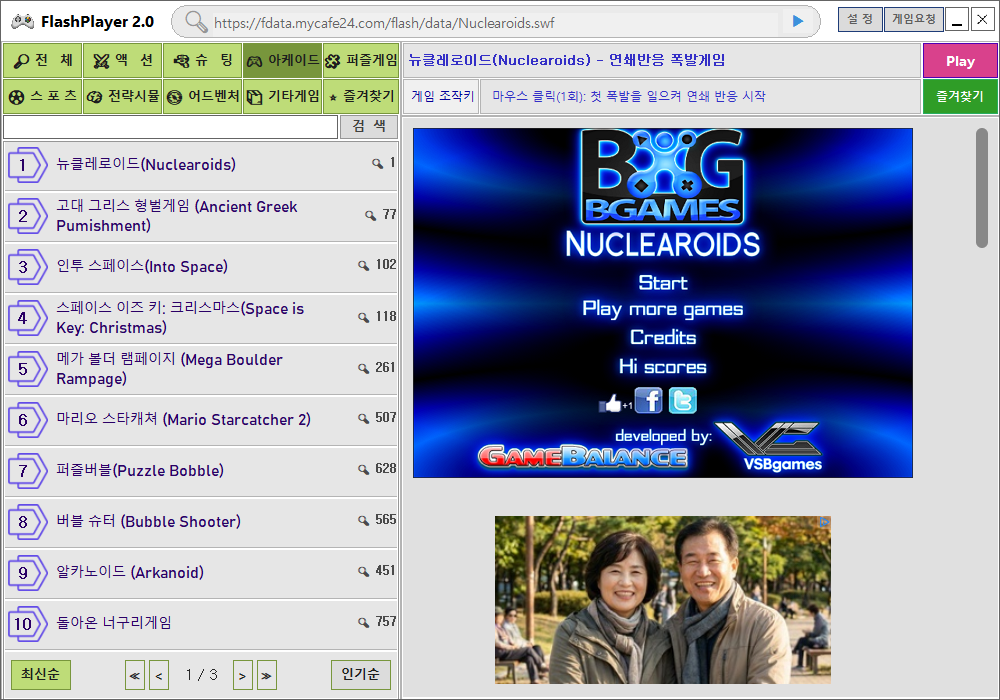Click the GameBalance logo
Viewport: 1000px width, 700px height.
click(x=583, y=457)
